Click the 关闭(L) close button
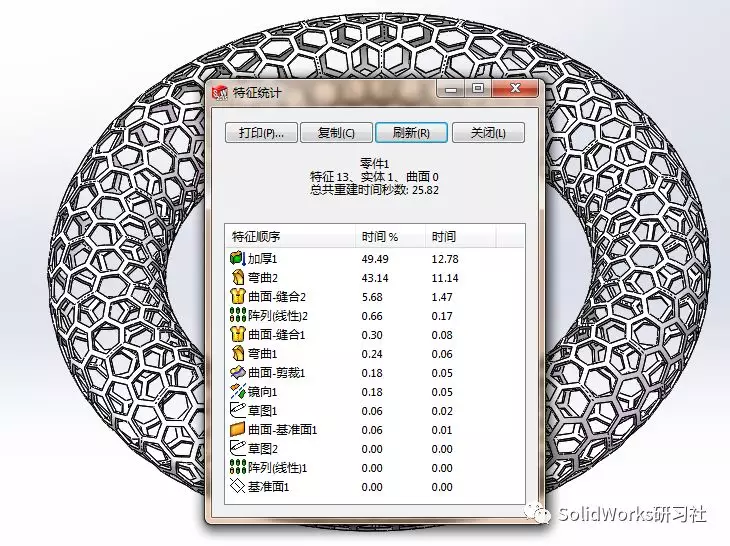The image size is (730, 546). click(x=488, y=133)
